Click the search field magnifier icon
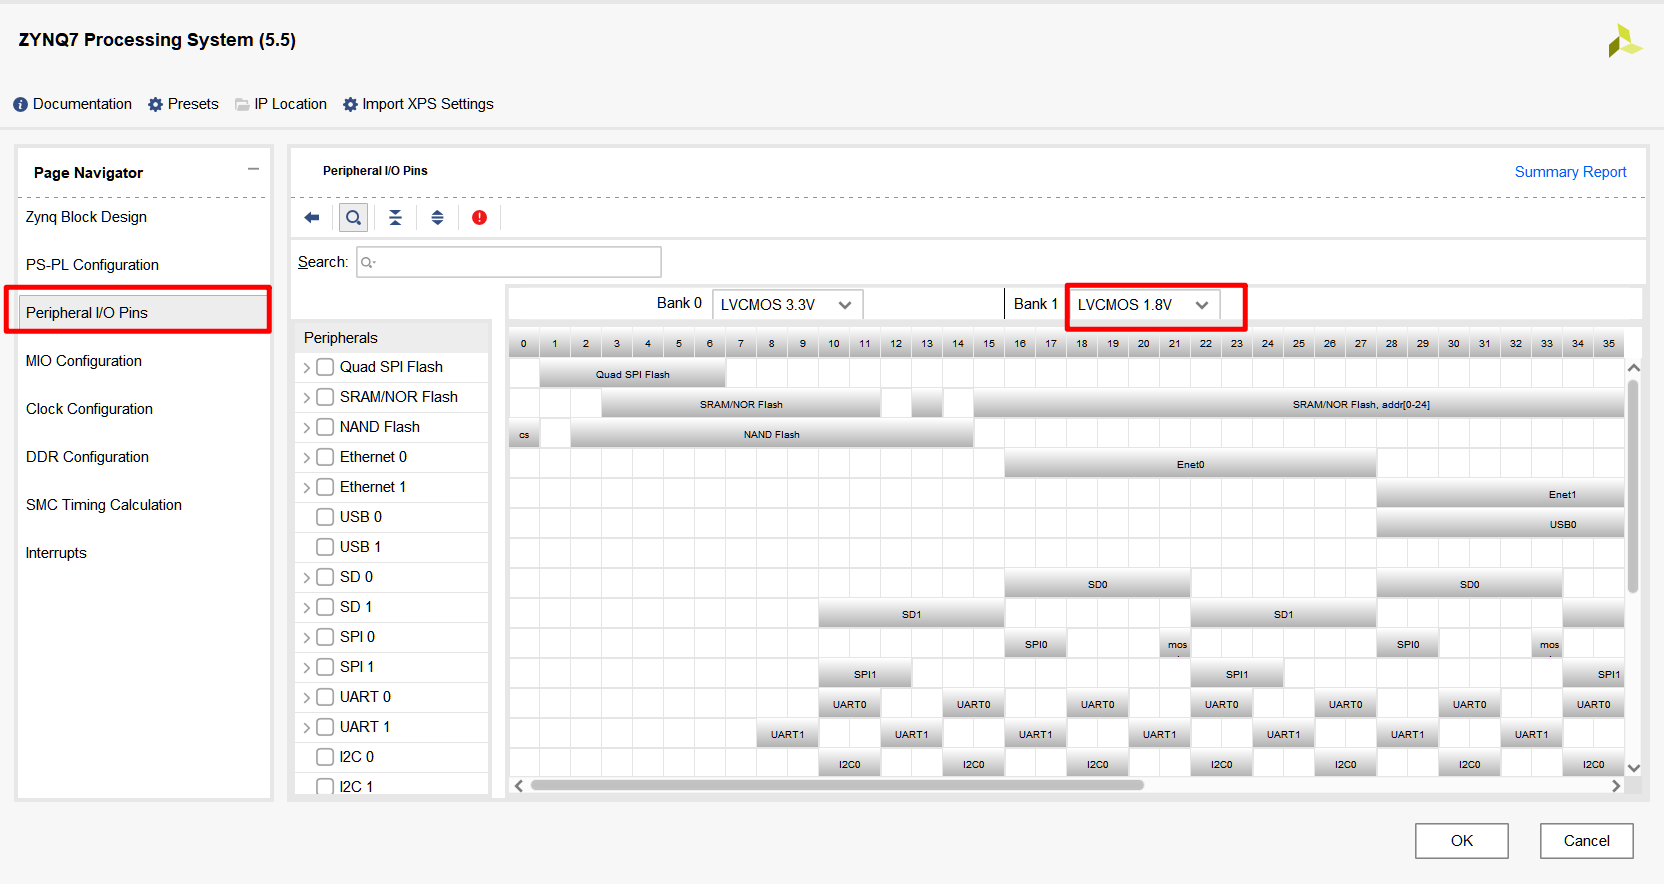The image size is (1664, 884). coord(368,262)
